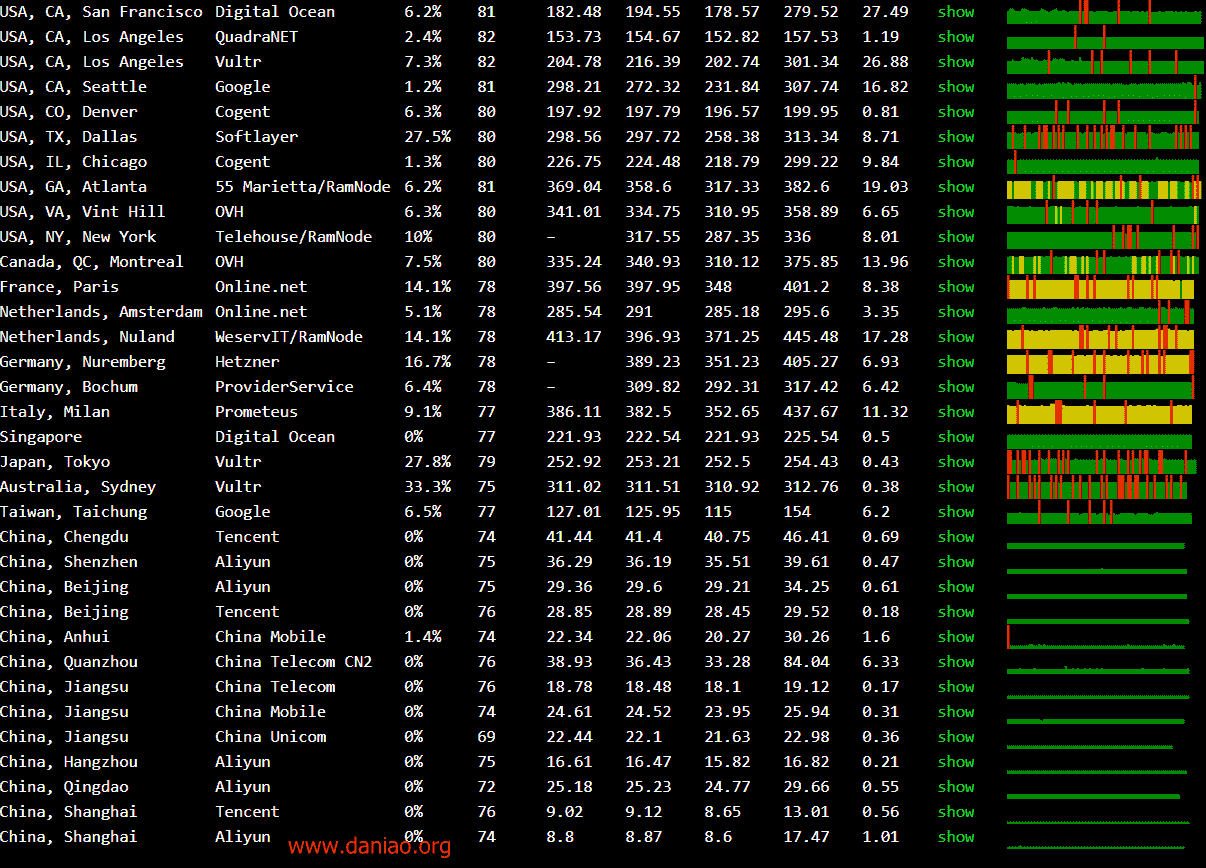
Task: Click latency graph for Atlanta 55 Marietta/RamNode
Action: 1104,187
